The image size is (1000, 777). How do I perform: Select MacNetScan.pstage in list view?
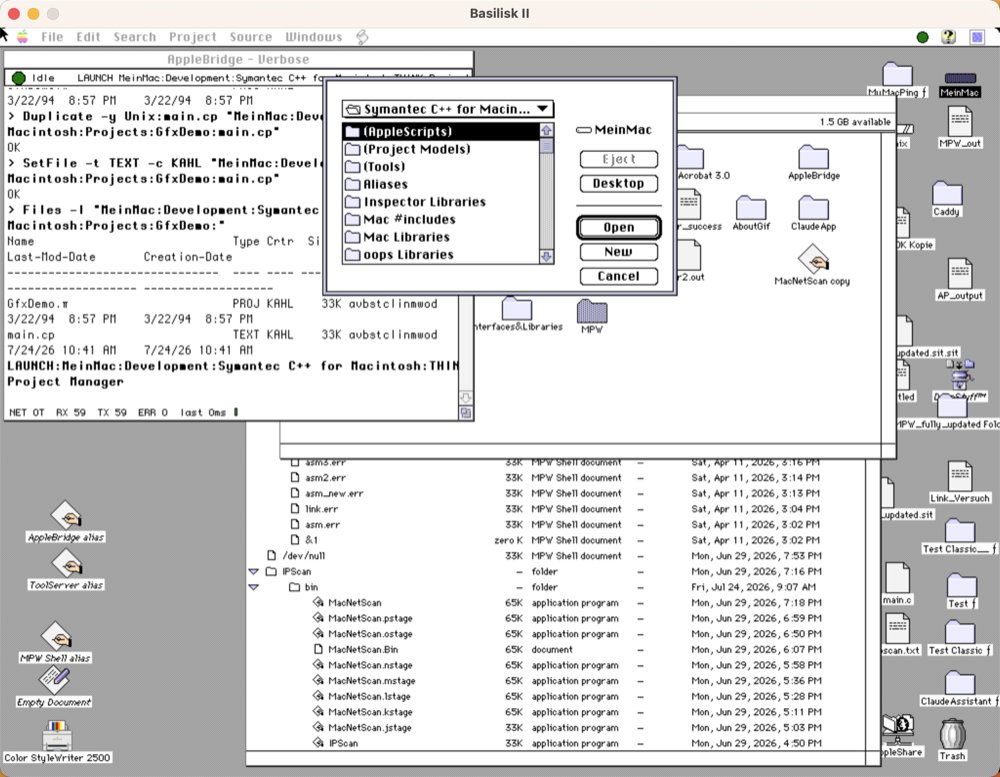pyautogui.click(x=370, y=618)
